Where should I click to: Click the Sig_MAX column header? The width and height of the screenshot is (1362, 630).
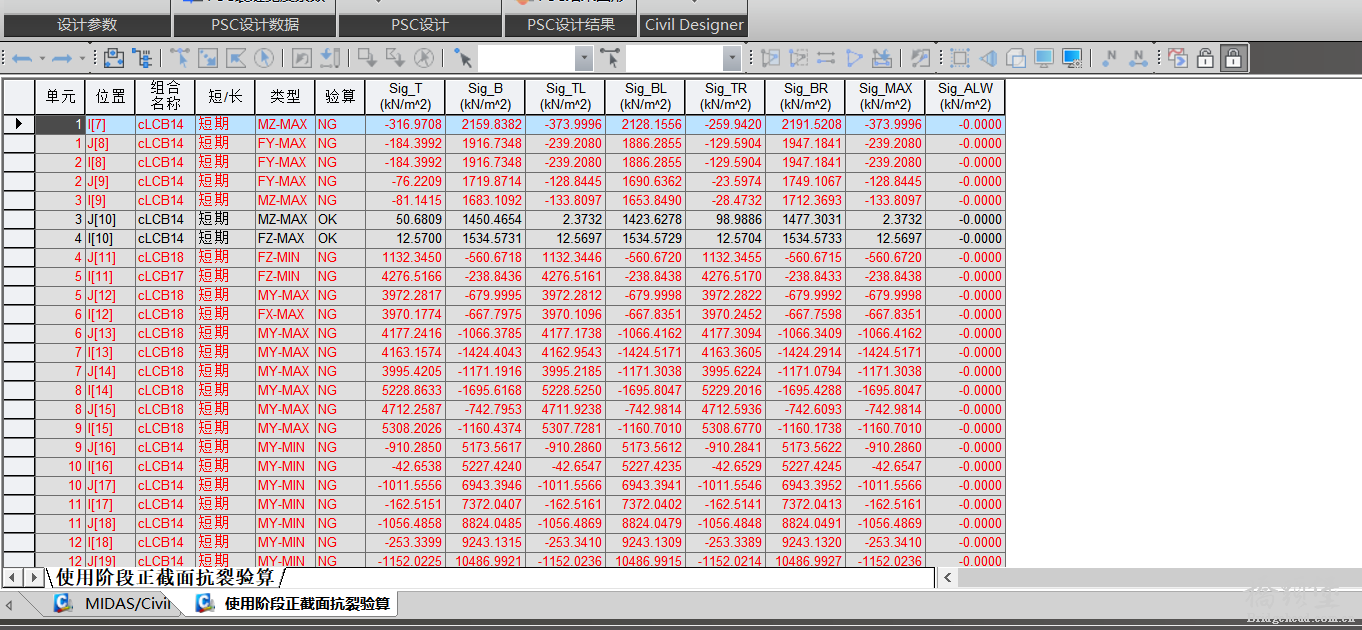click(x=885, y=97)
